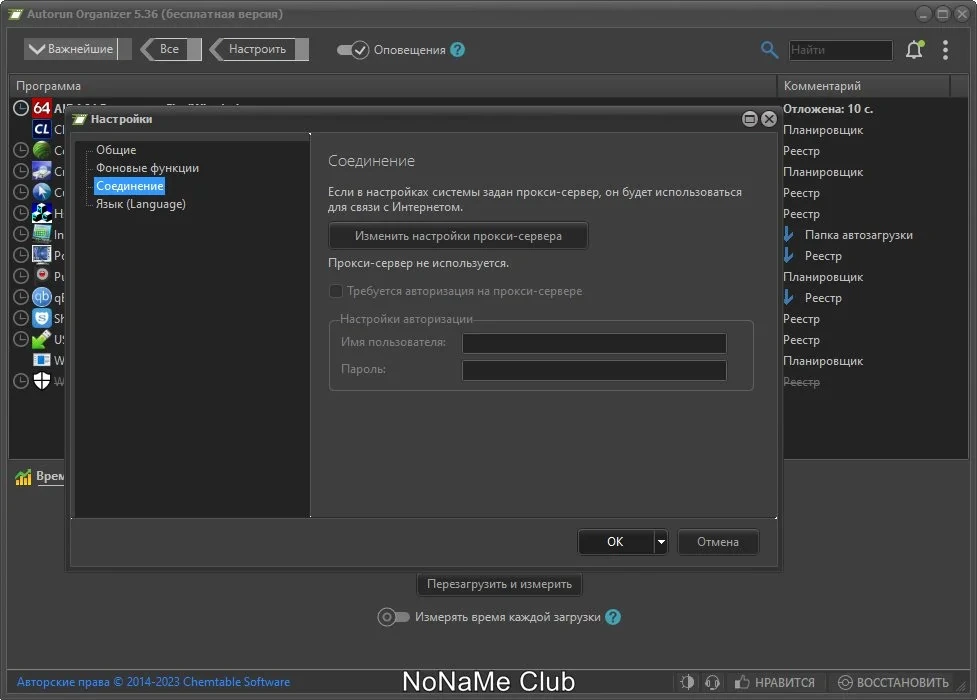This screenshot has height=700, width=977.
Task: Select the Настроить filter tab
Action: pyautogui.click(x=259, y=49)
